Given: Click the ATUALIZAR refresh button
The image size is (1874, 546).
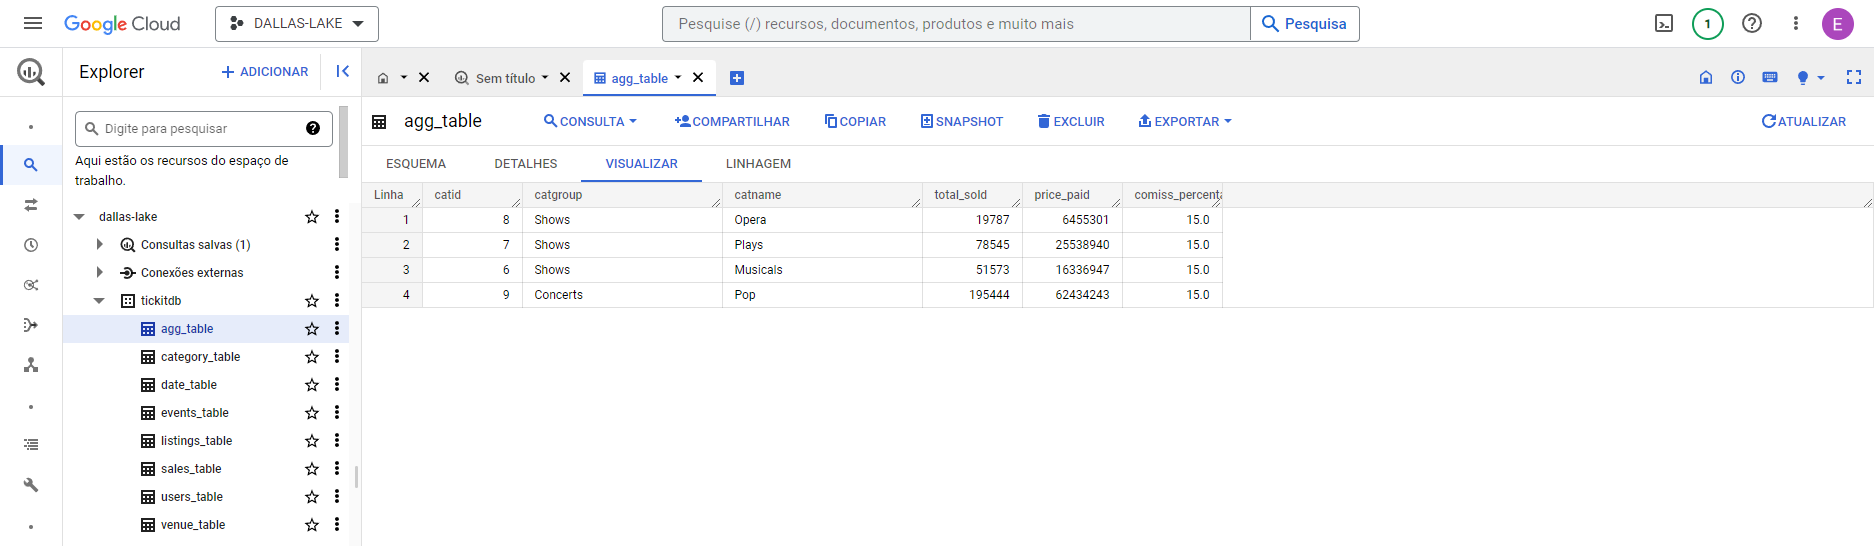Looking at the screenshot, I should (x=1804, y=122).
